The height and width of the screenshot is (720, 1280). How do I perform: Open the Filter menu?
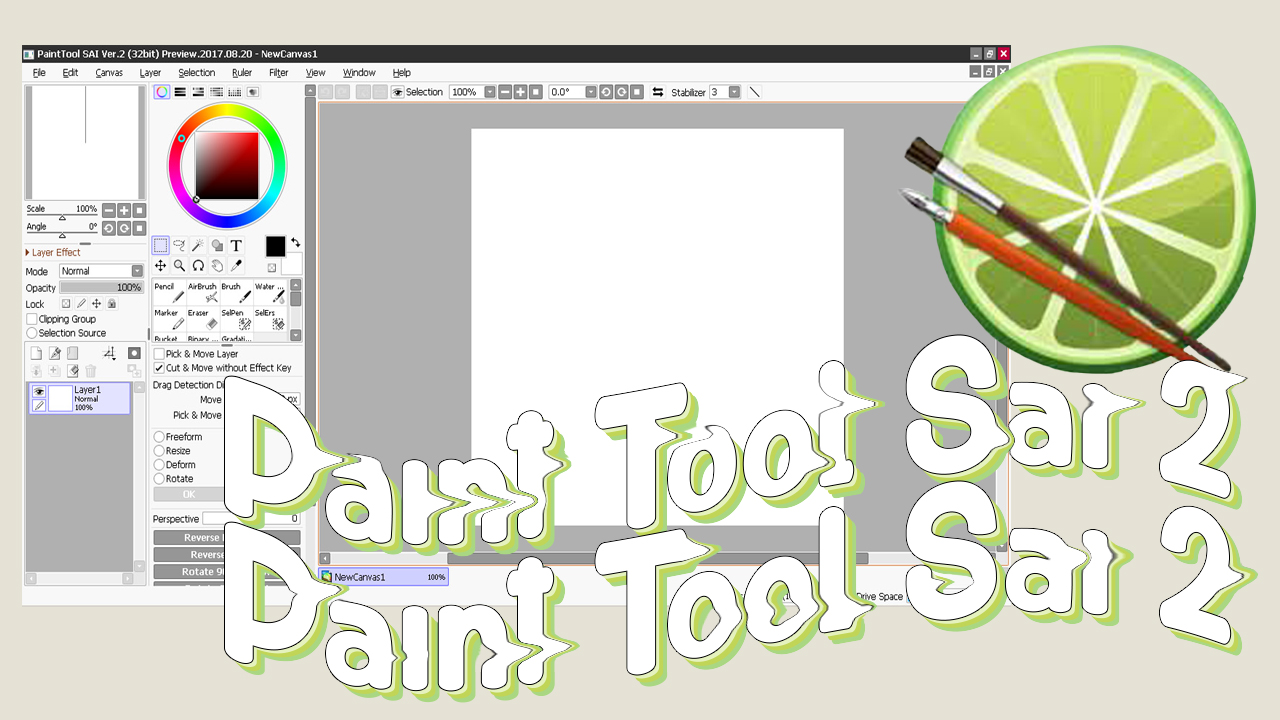[279, 73]
